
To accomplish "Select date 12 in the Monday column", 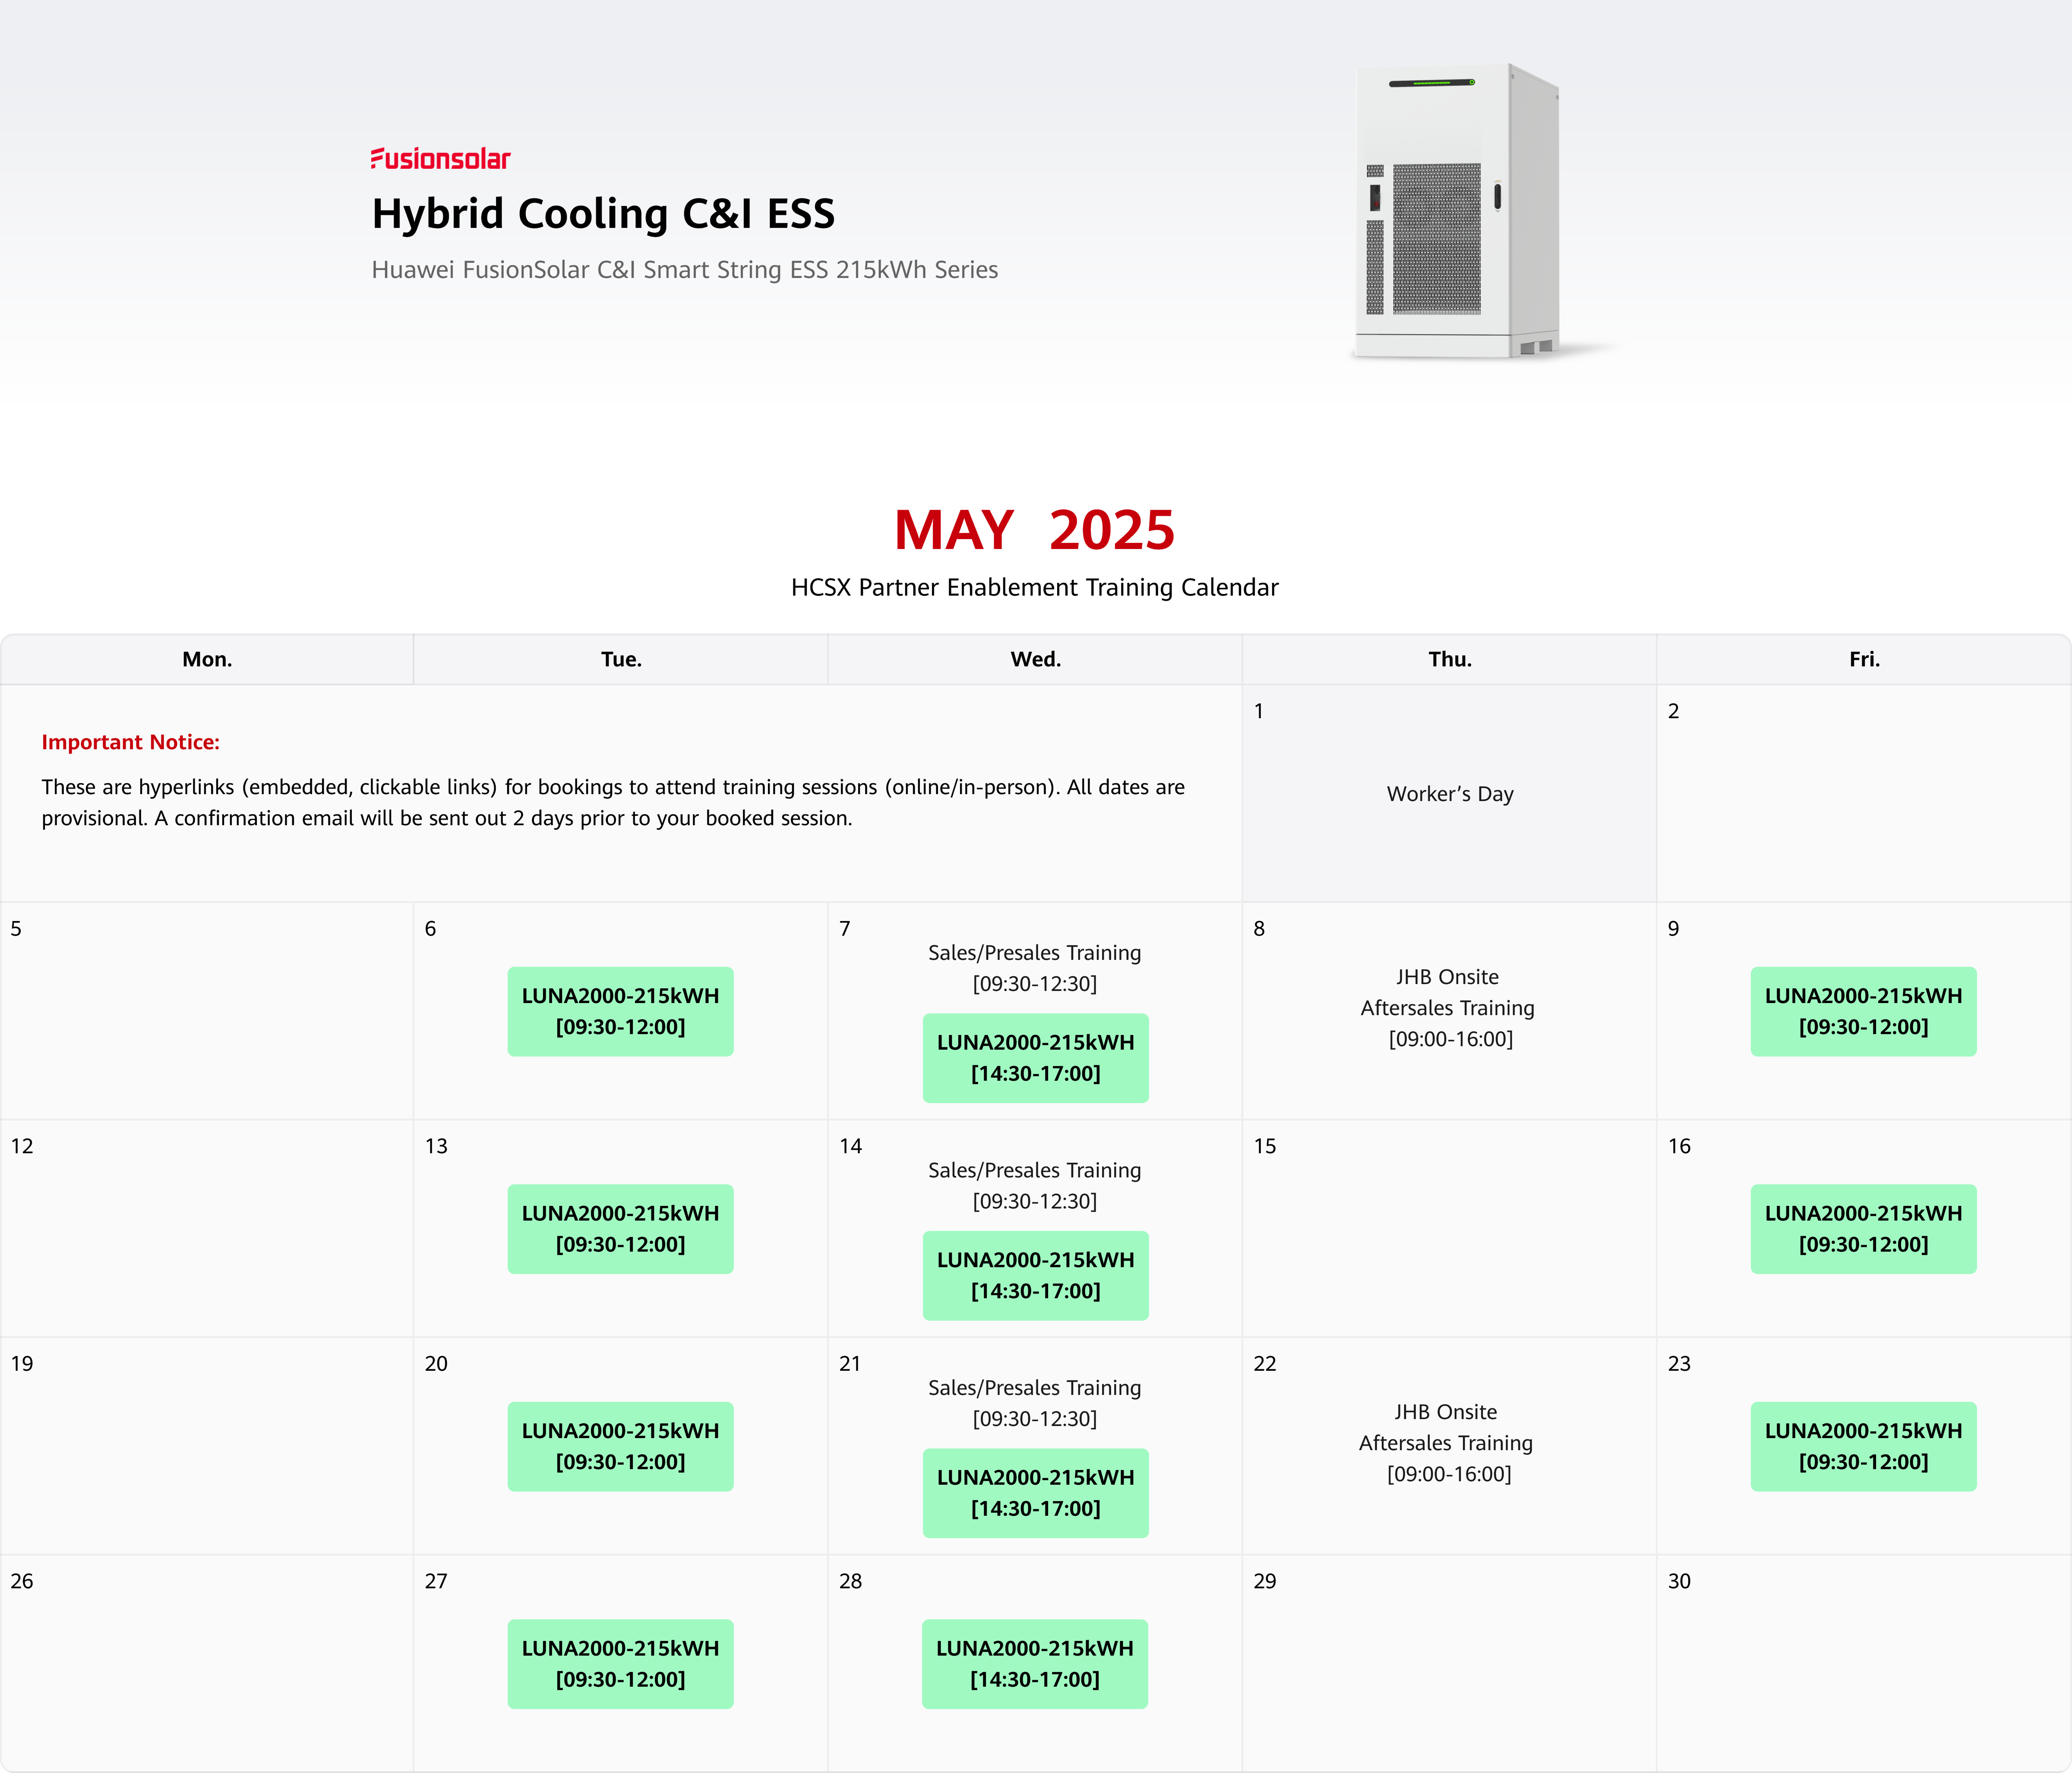I will pyautogui.click(x=22, y=1146).
